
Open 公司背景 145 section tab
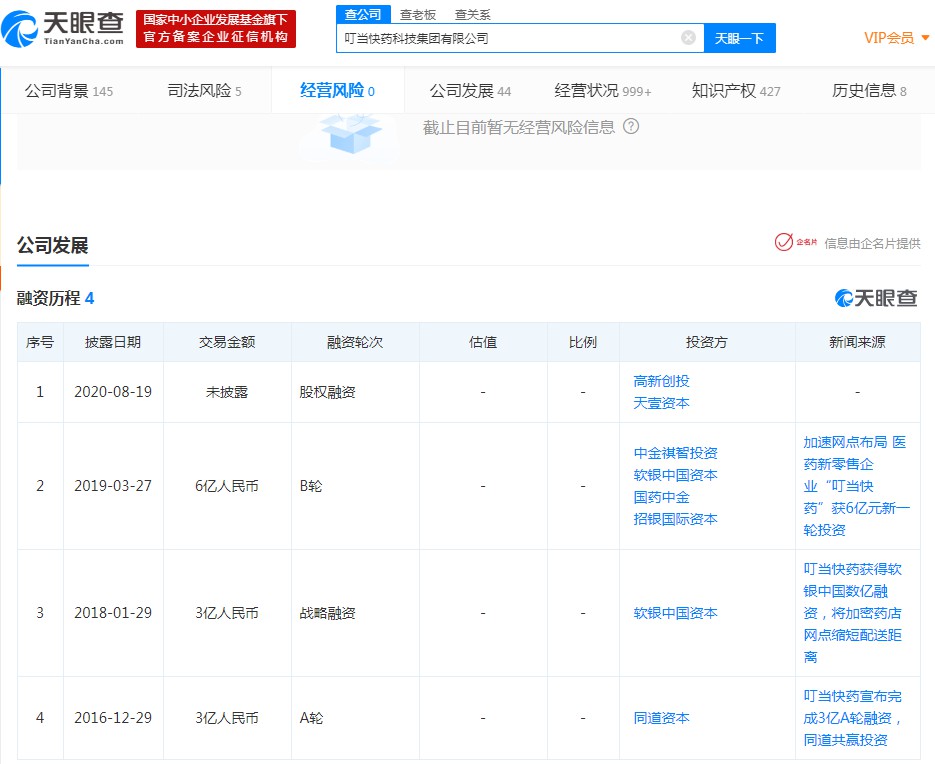click(69, 91)
